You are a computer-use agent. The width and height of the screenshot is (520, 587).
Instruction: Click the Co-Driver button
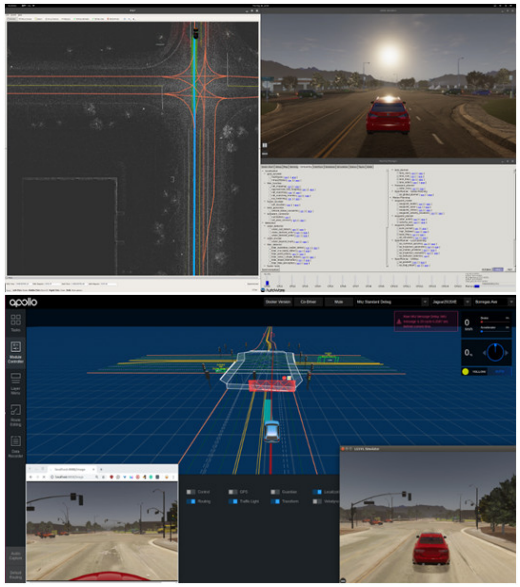point(308,302)
